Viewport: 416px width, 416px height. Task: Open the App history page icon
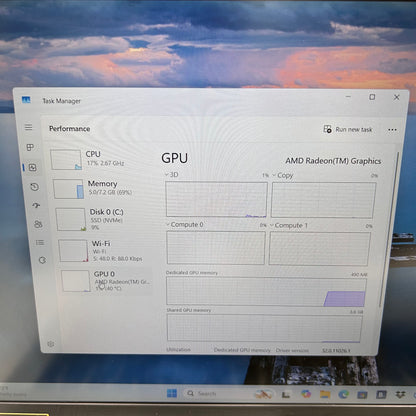(x=34, y=187)
